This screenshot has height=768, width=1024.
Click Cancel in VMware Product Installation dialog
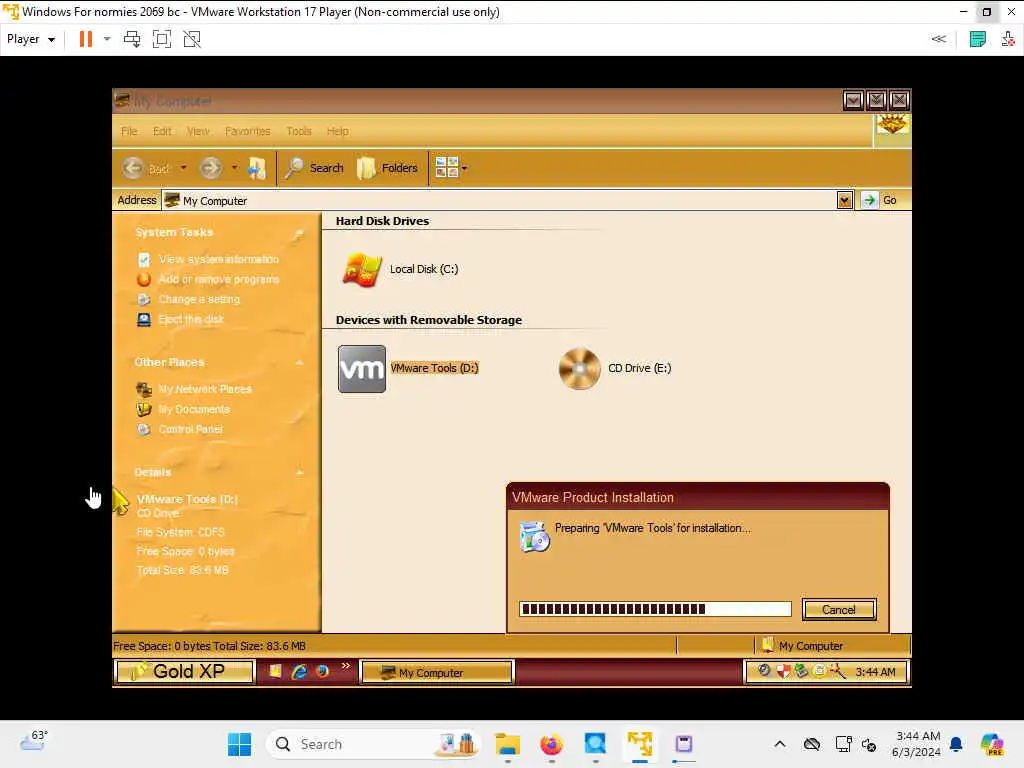coord(839,610)
